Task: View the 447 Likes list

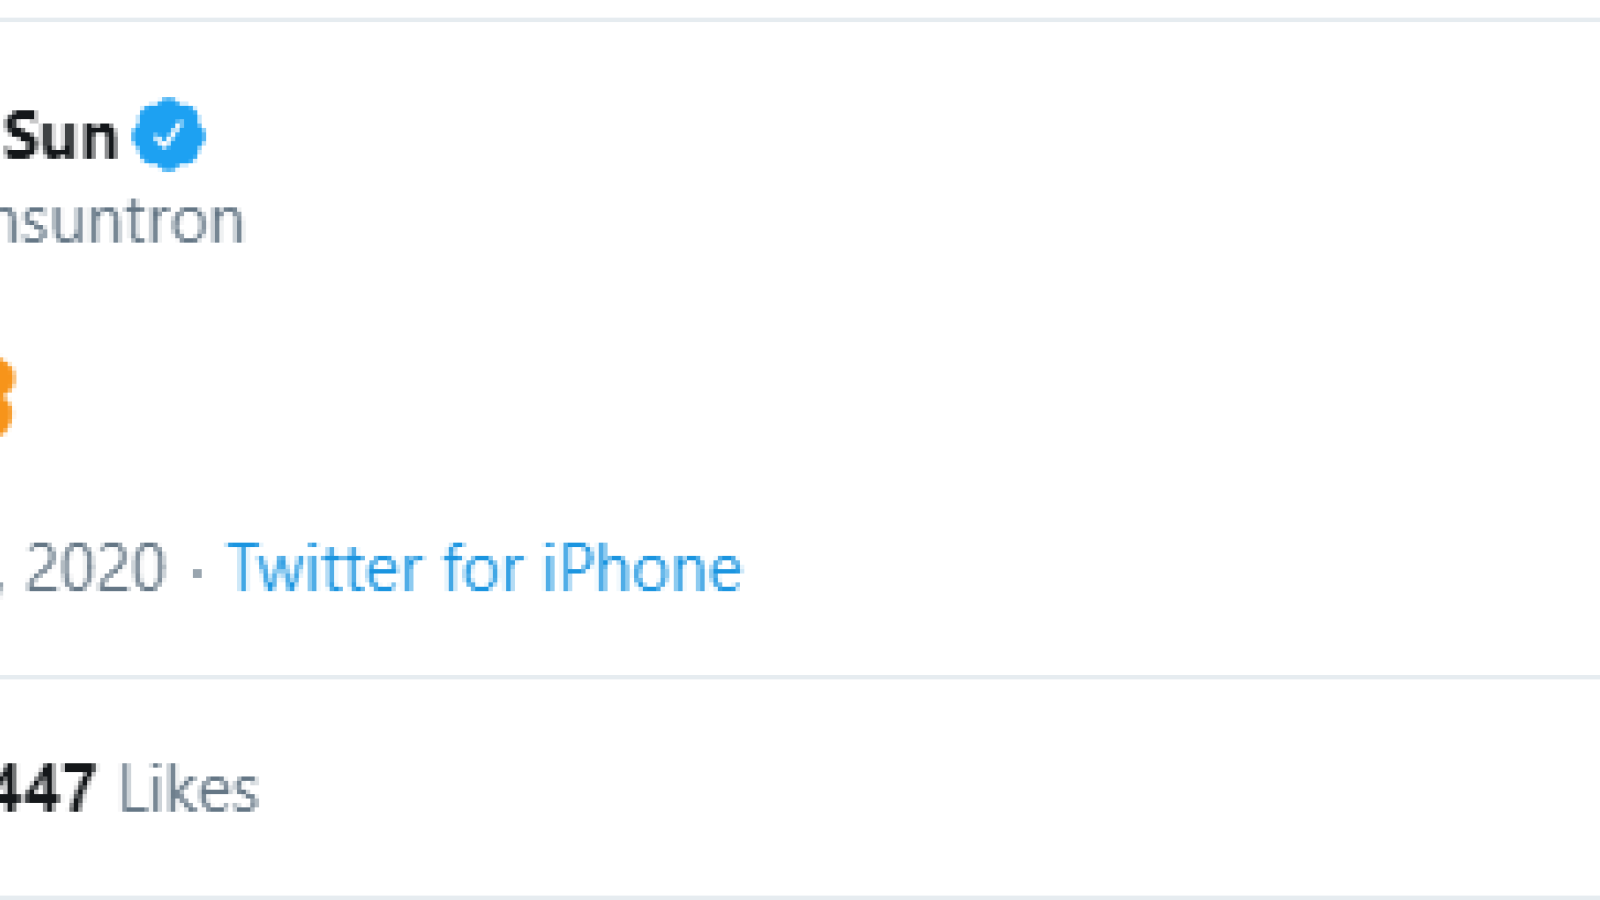Action: 129,789
